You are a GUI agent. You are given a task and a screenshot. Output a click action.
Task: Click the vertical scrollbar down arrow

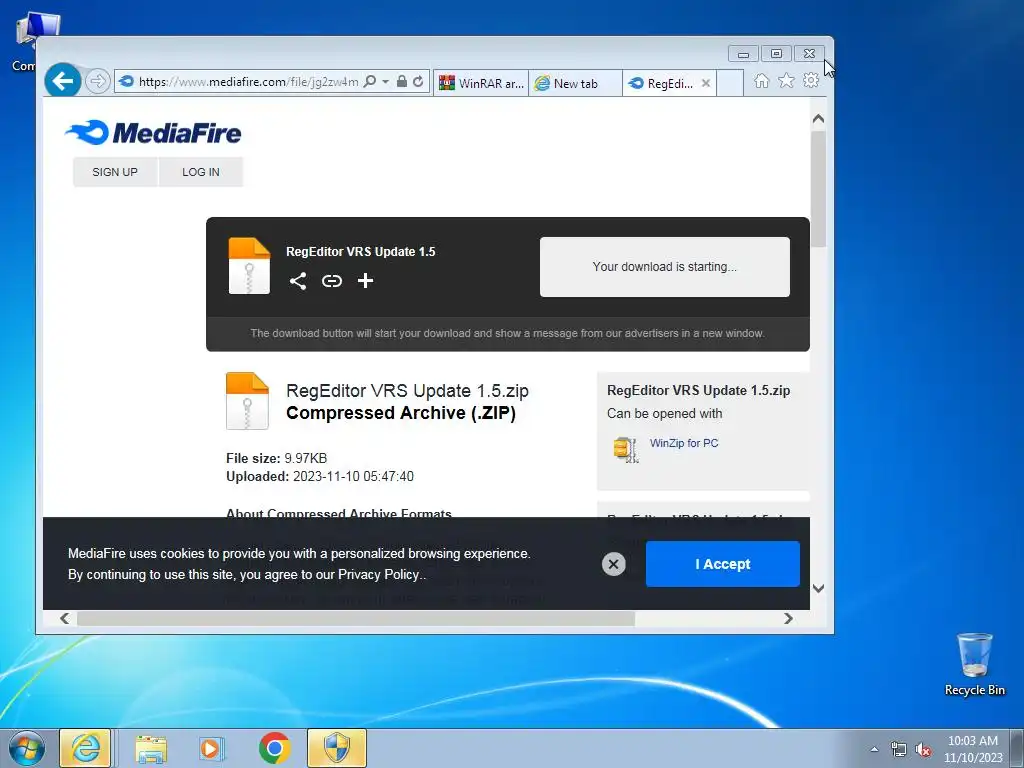tap(818, 588)
